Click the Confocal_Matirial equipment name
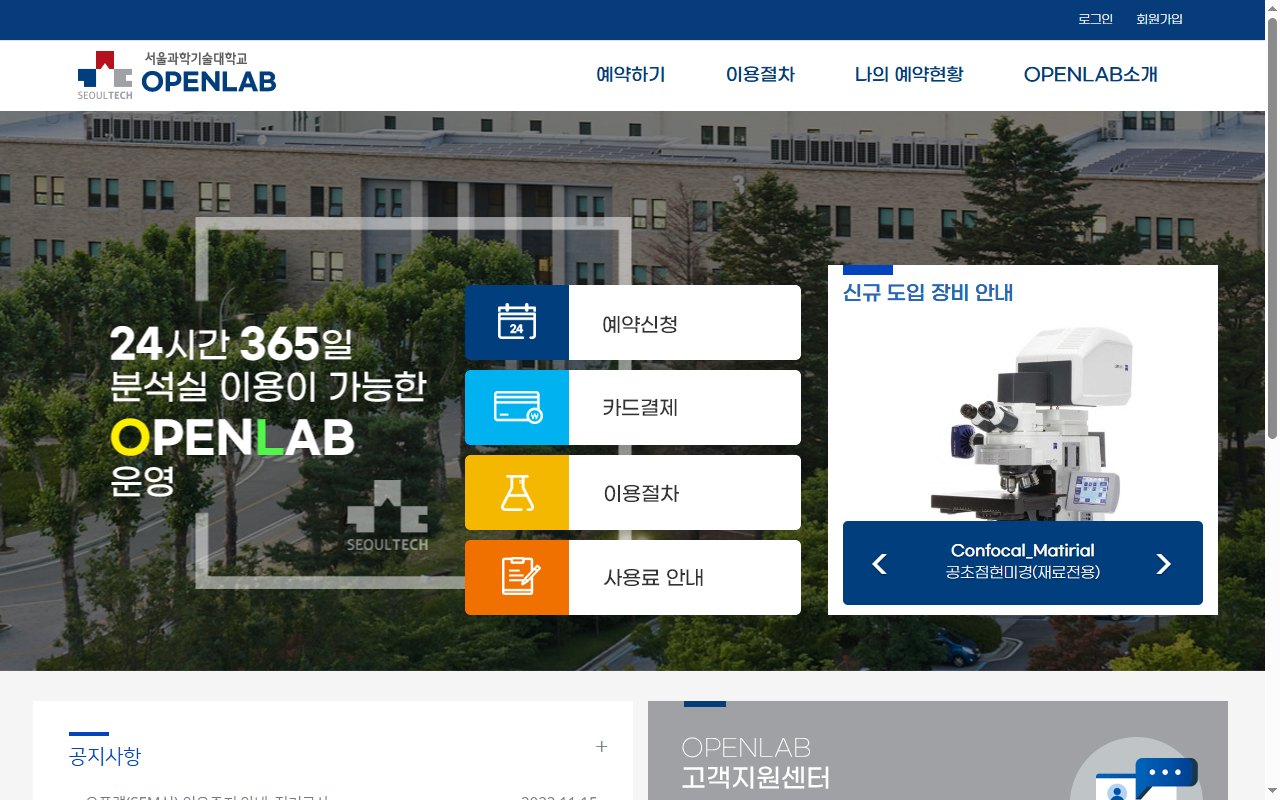The image size is (1280, 800). pyautogui.click(x=1022, y=550)
